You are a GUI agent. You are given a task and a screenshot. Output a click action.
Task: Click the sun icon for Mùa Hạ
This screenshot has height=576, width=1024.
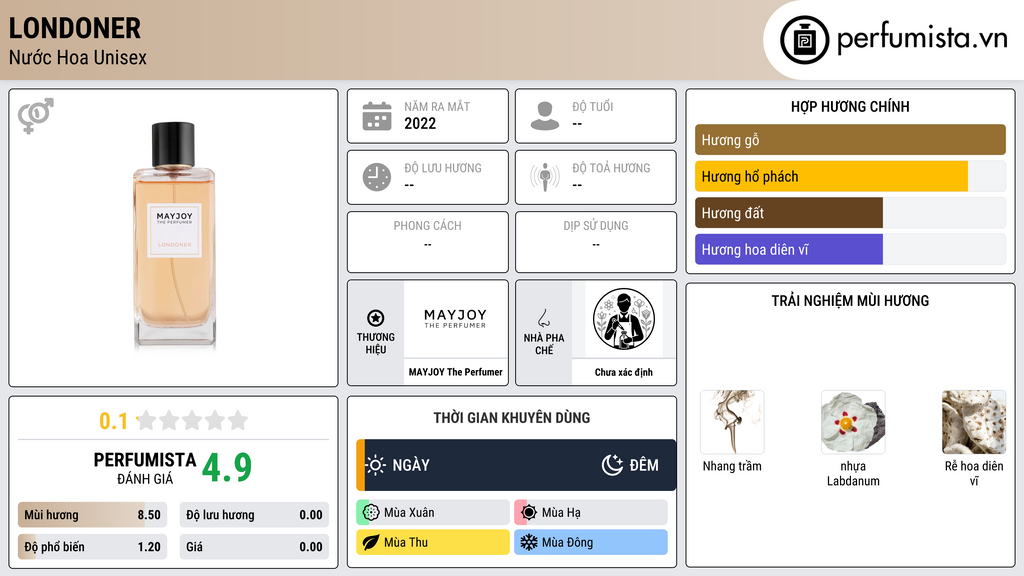pos(529,513)
